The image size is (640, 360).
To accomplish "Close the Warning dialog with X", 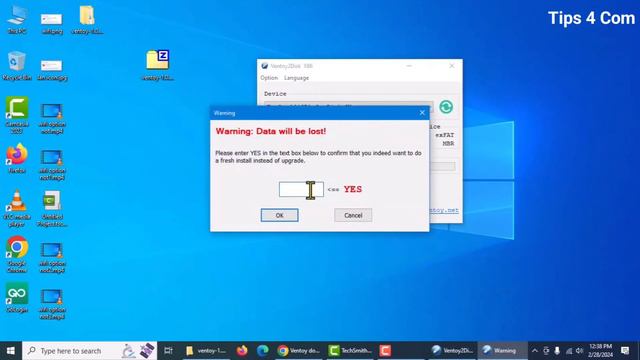I will coord(422,113).
